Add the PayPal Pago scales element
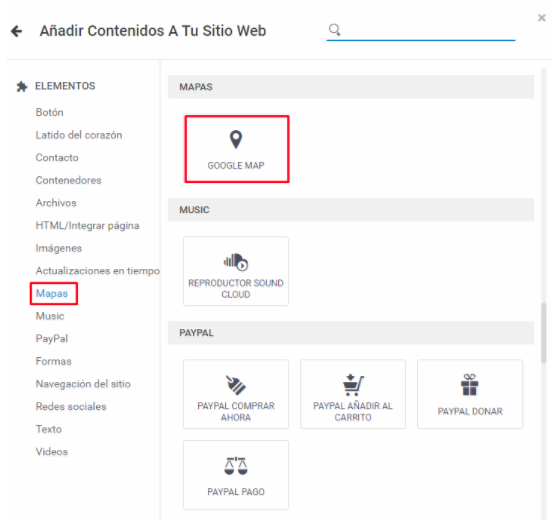This screenshot has width=552, height=523. [236, 474]
